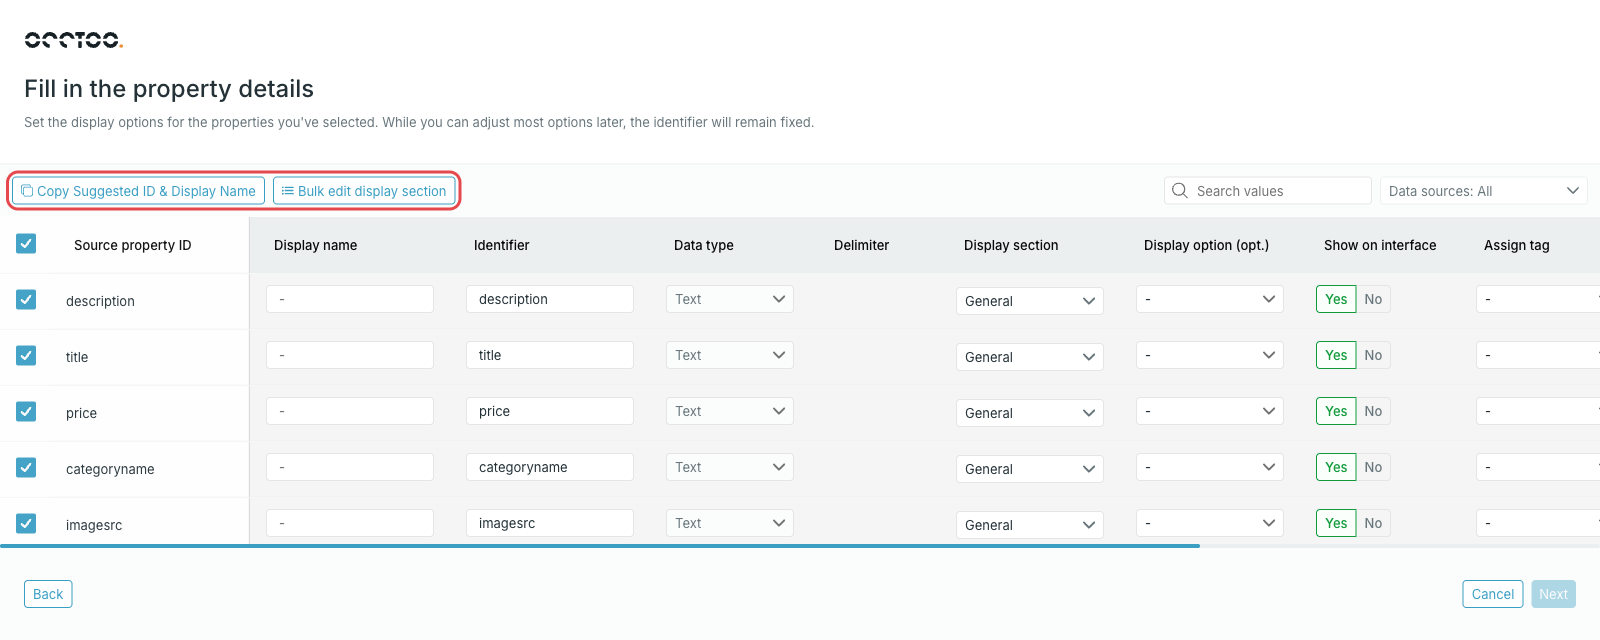
Task: Focus the Search values field
Action: pyautogui.click(x=1267, y=191)
